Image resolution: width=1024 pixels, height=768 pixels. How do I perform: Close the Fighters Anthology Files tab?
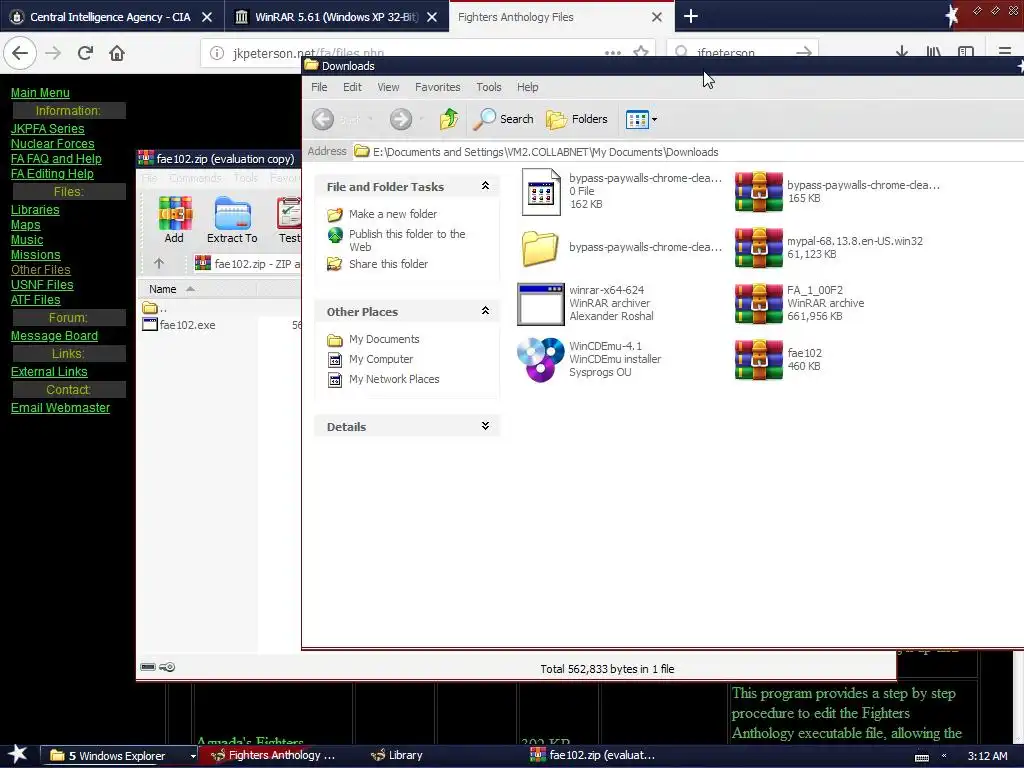click(657, 17)
